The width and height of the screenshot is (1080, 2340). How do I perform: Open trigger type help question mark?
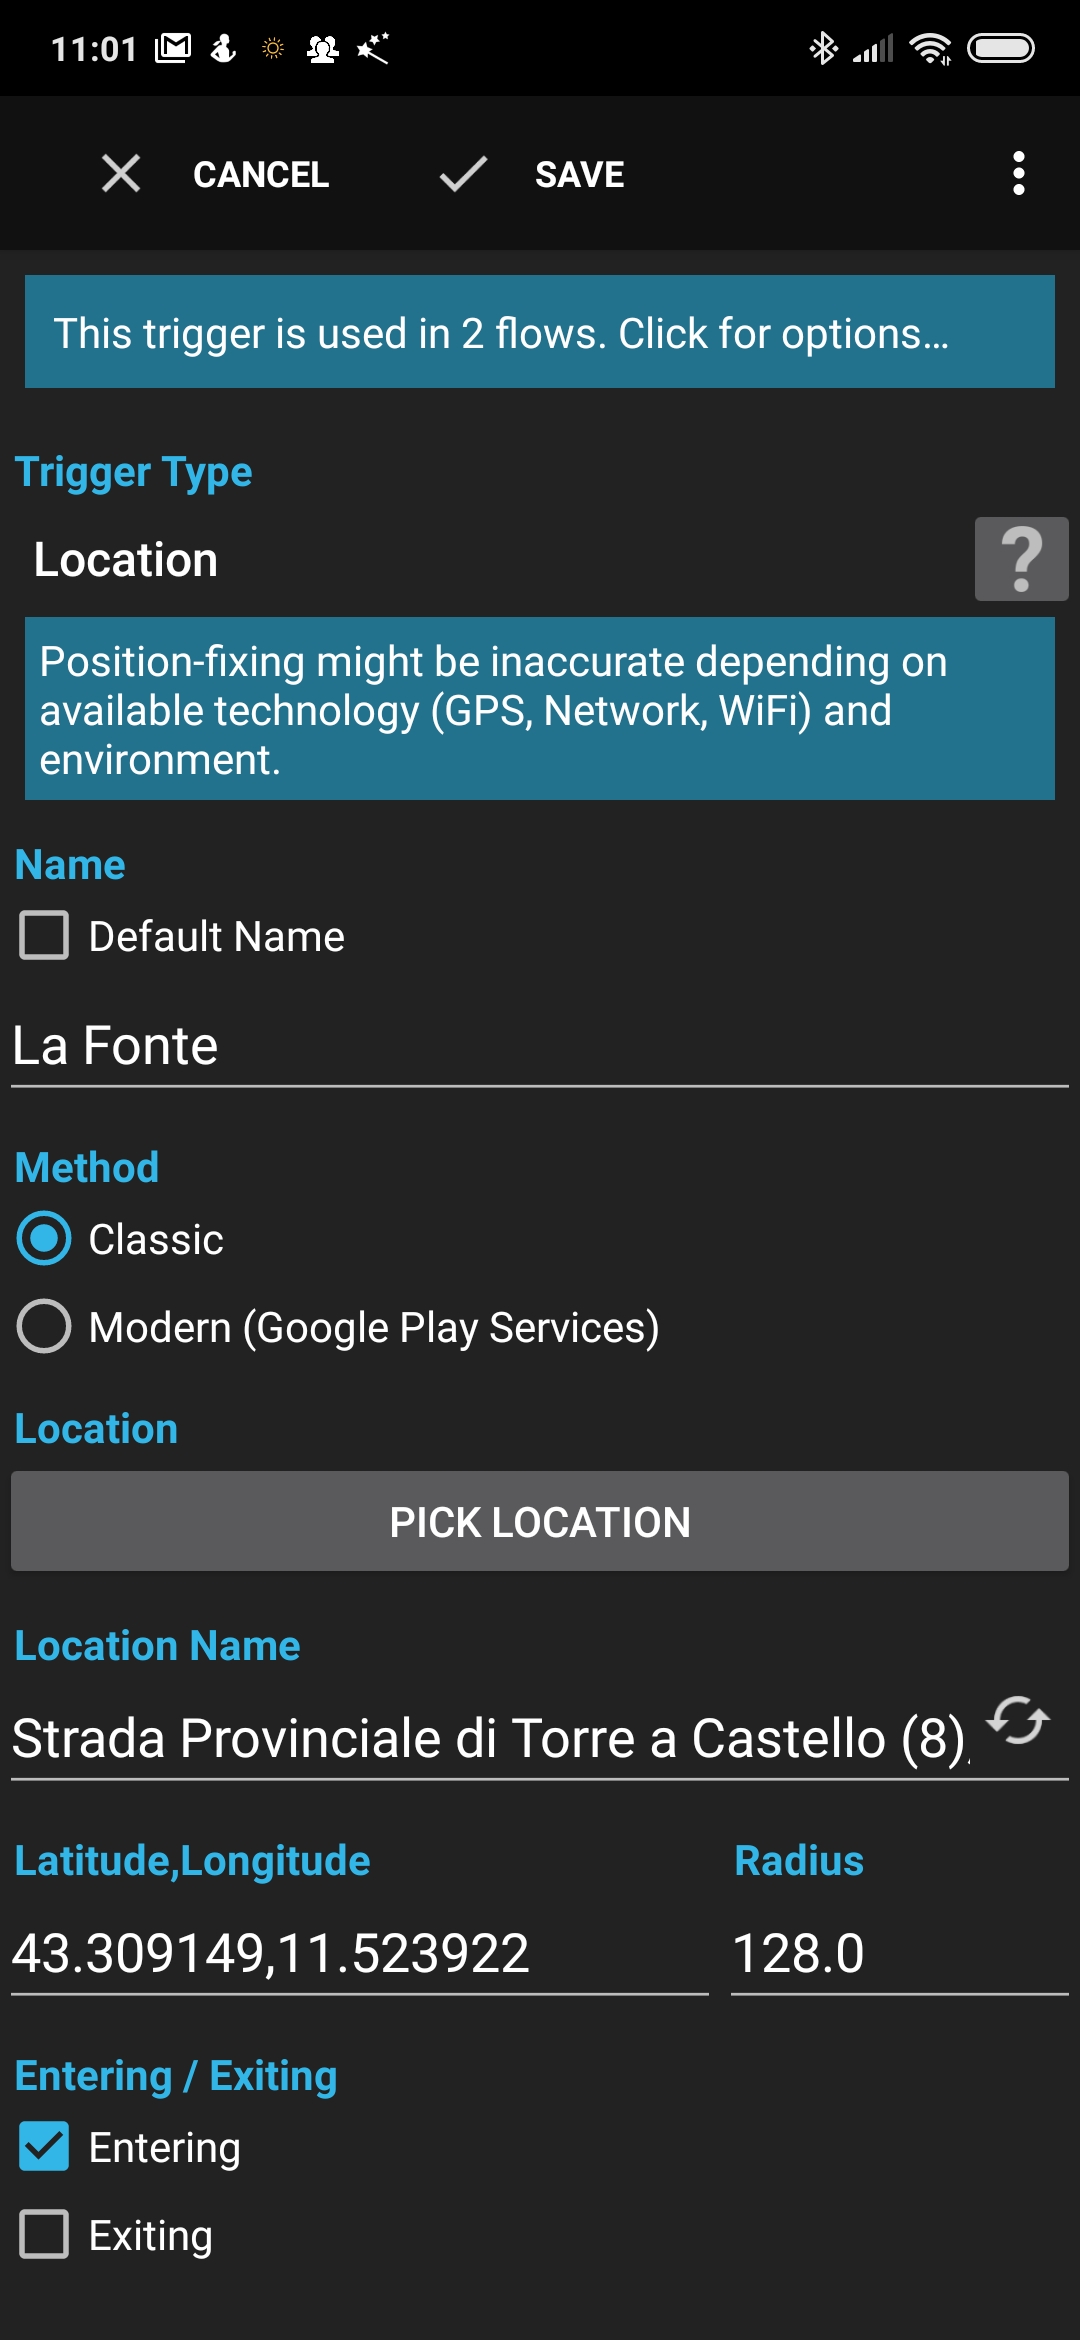tap(1021, 559)
